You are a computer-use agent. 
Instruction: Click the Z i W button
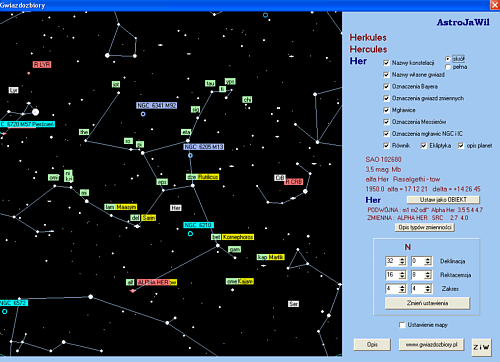pyautogui.click(x=482, y=347)
